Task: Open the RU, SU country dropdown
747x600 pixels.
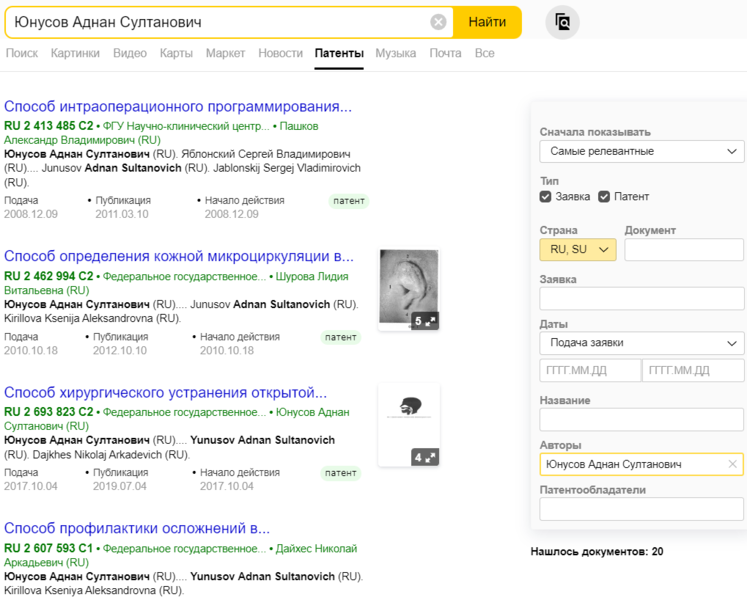Action: (x=577, y=249)
